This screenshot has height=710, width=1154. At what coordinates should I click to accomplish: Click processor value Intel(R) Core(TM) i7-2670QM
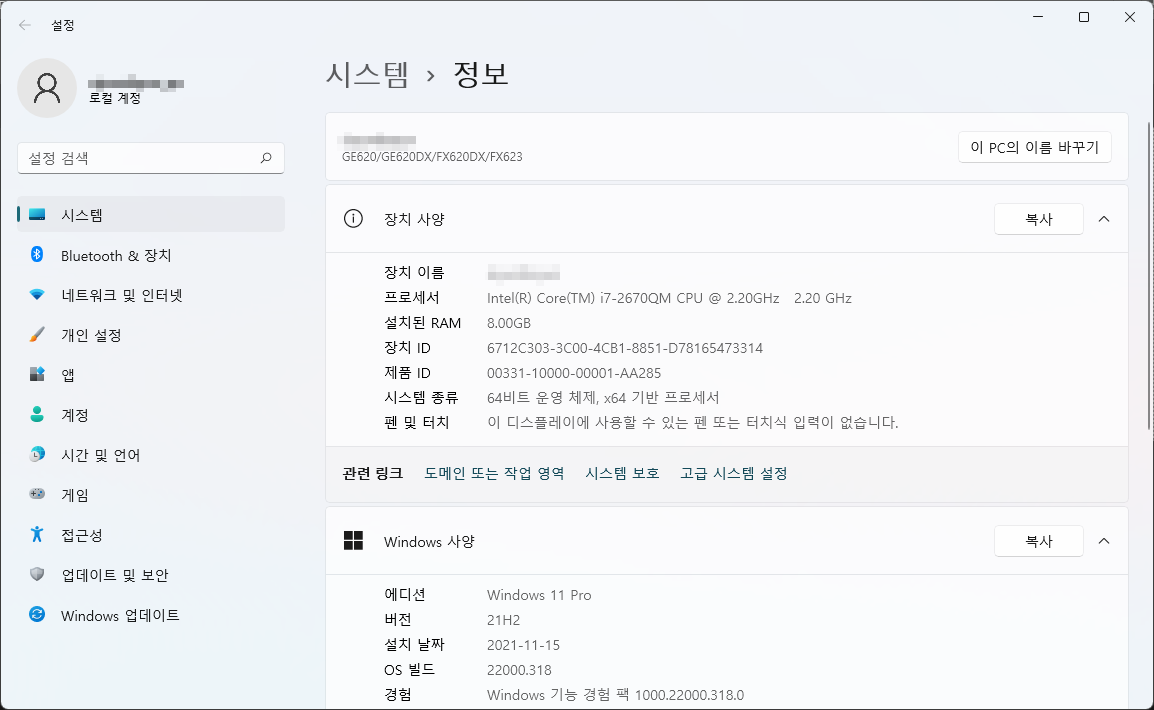669,298
